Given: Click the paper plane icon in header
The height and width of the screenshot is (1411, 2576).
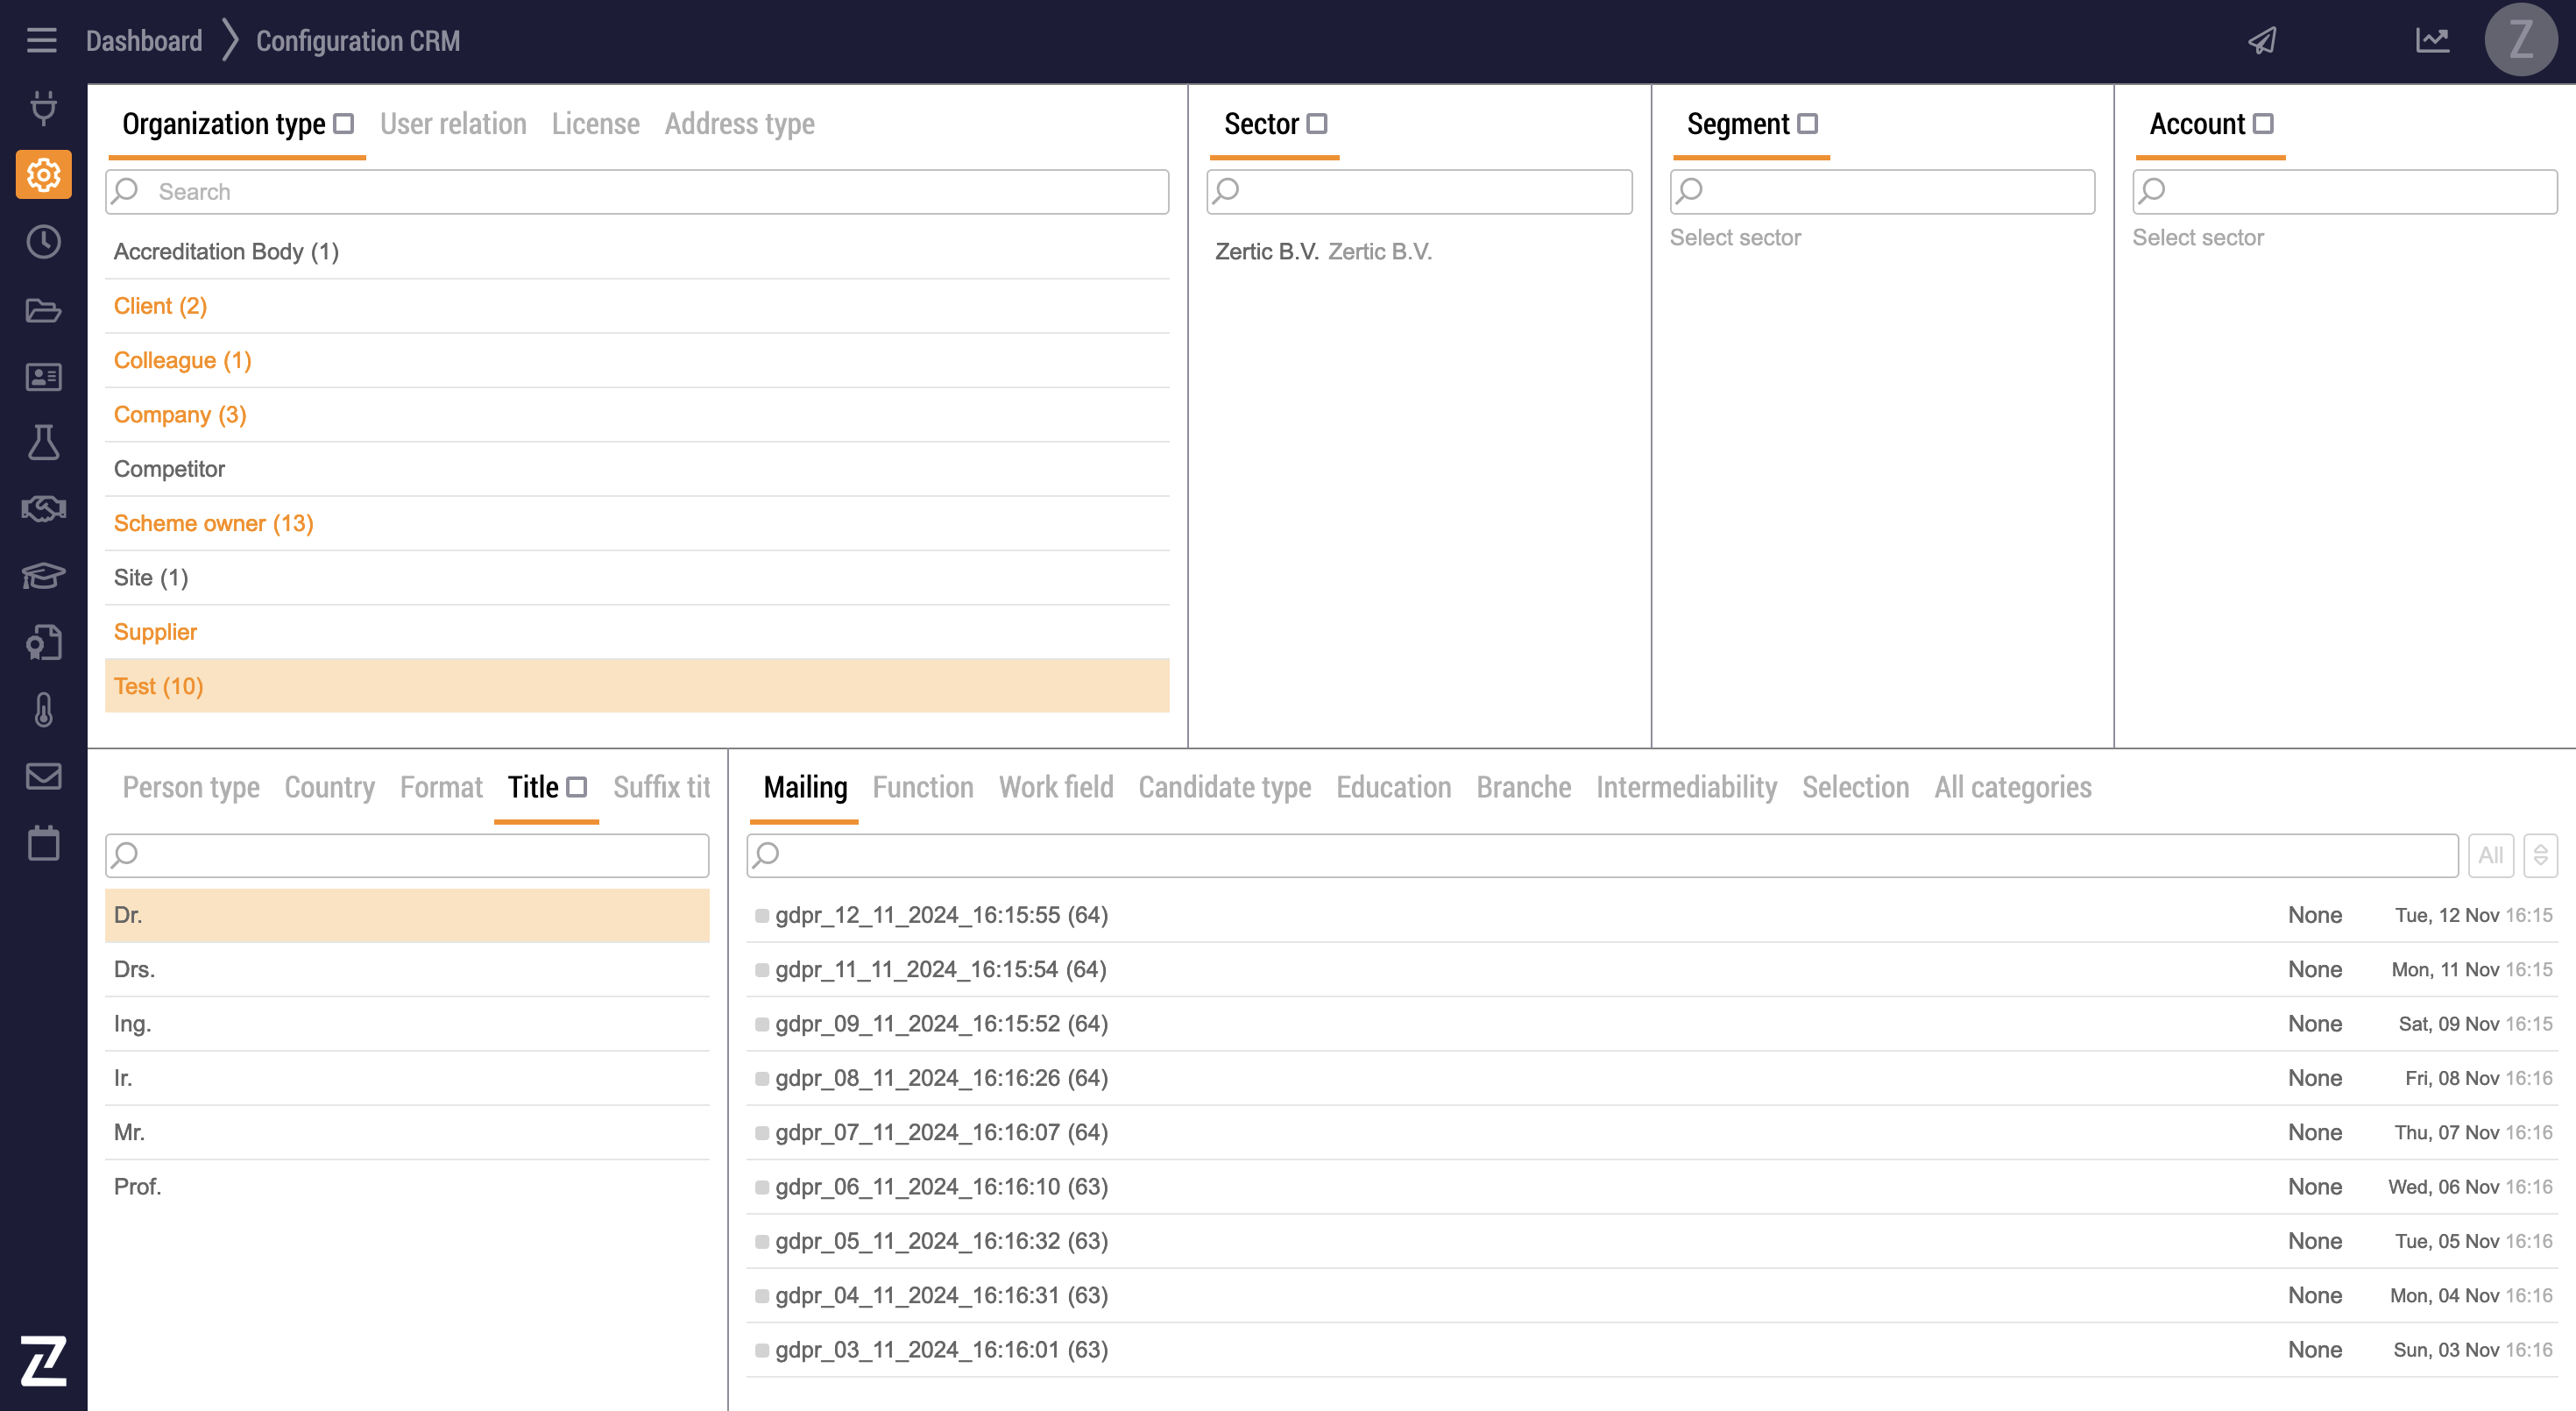Looking at the screenshot, I should [2263, 40].
